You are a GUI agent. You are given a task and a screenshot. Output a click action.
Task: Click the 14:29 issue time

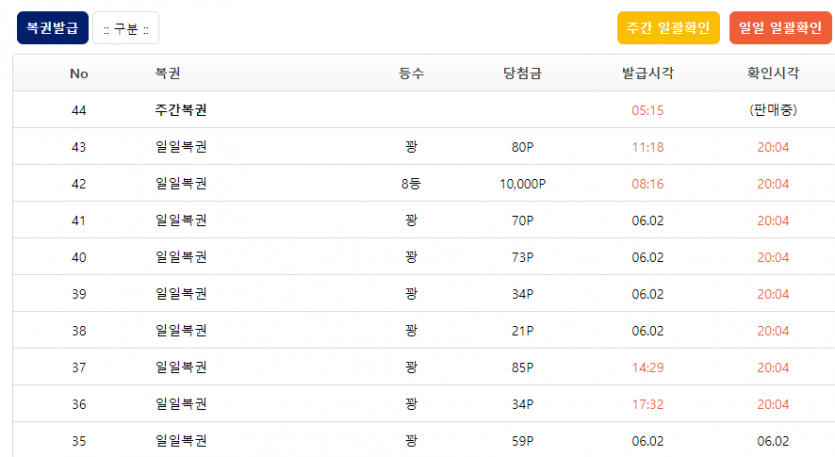coord(648,368)
